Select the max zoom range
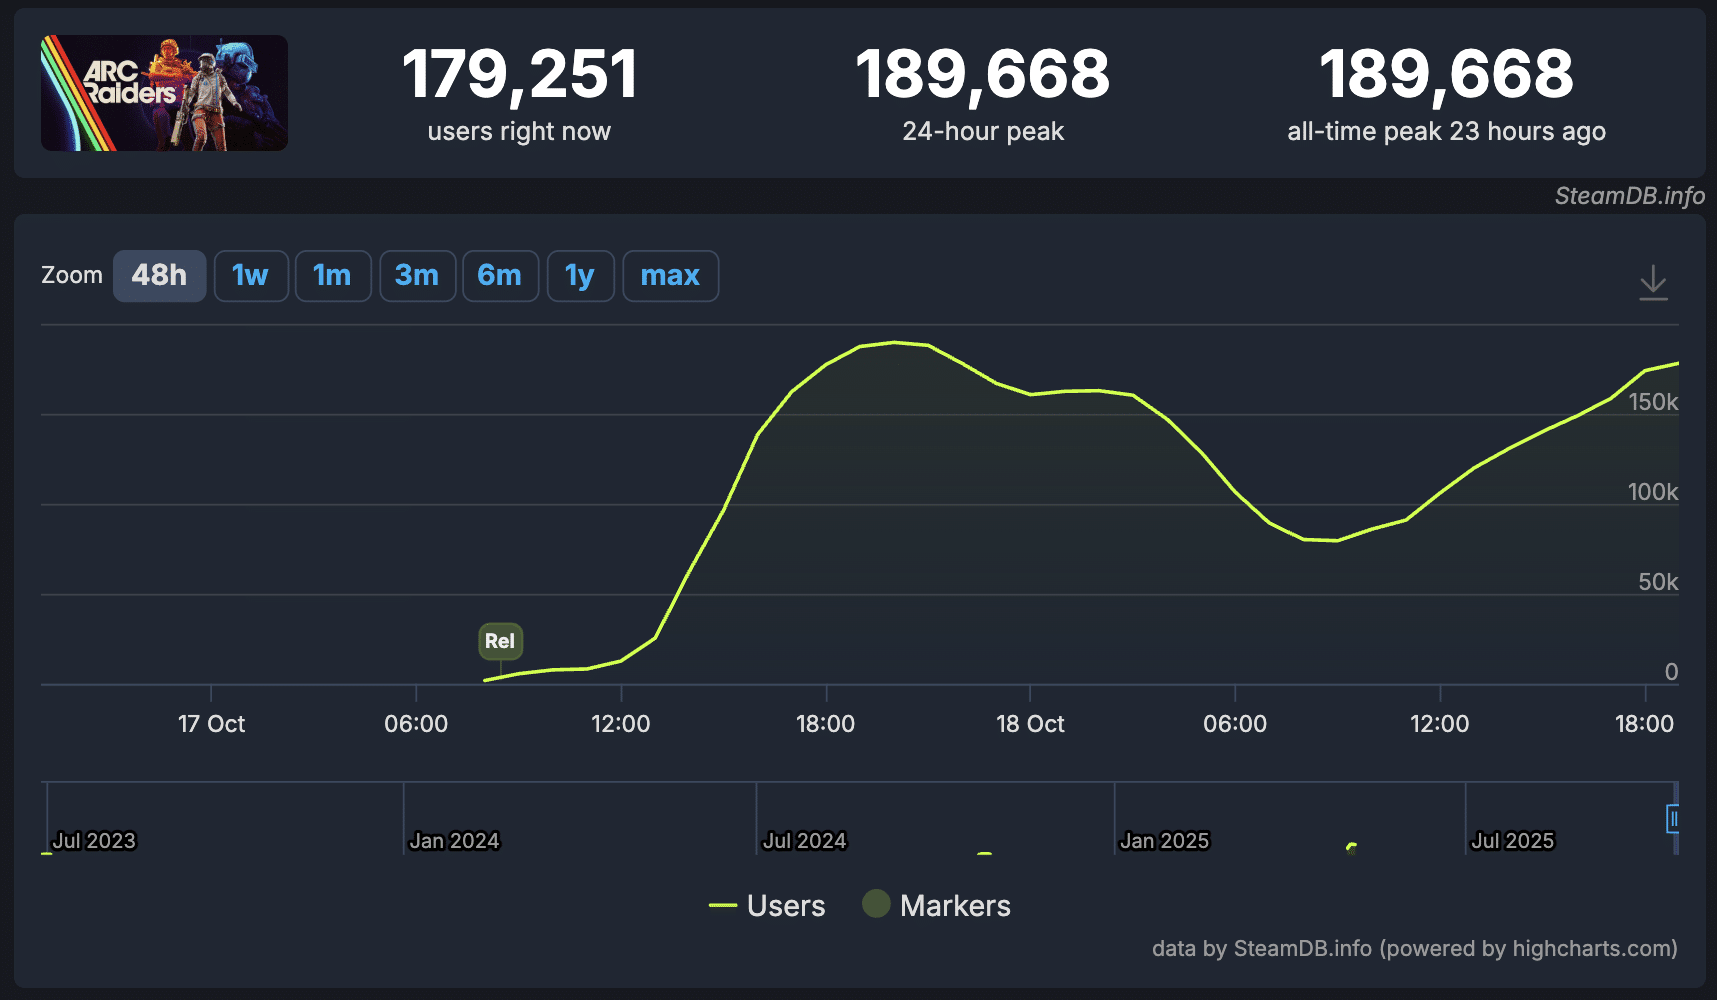 click(670, 275)
